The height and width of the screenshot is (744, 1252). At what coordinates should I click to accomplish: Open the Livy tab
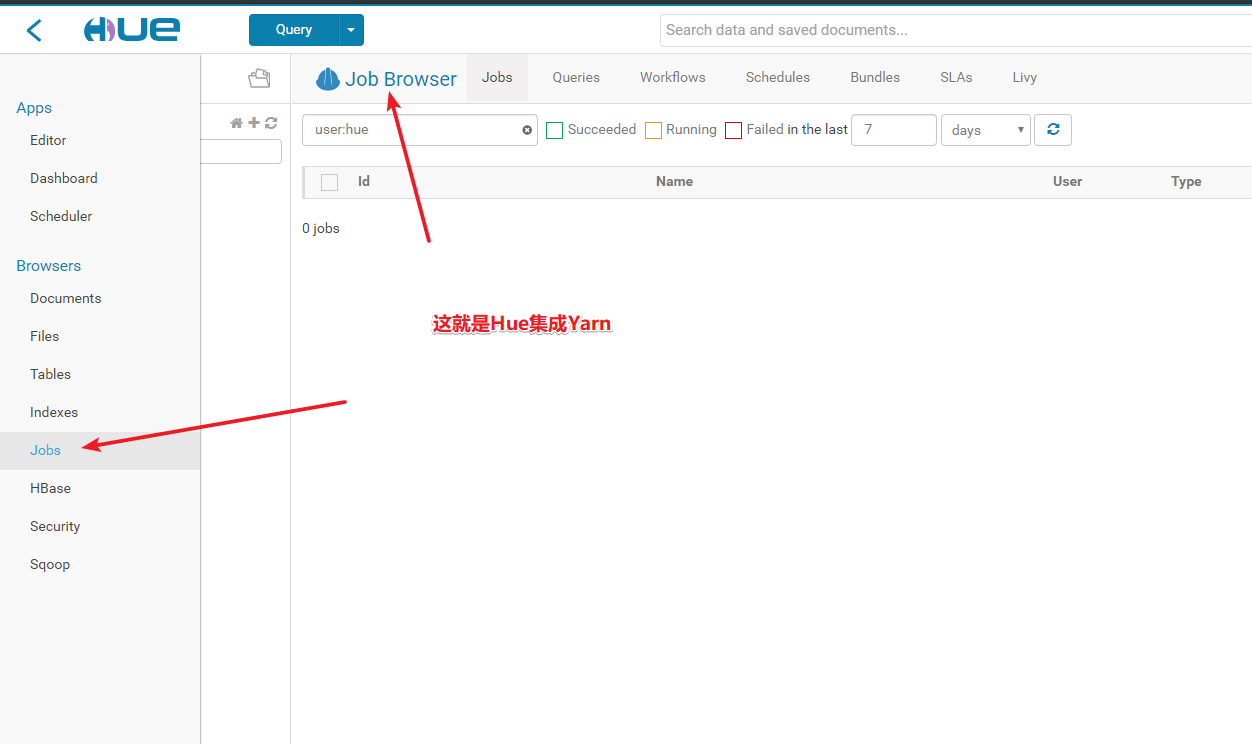coord(1024,77)
